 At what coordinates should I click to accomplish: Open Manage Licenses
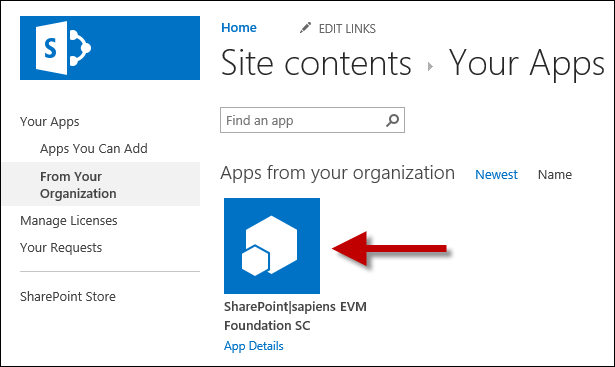coord(69,221)
